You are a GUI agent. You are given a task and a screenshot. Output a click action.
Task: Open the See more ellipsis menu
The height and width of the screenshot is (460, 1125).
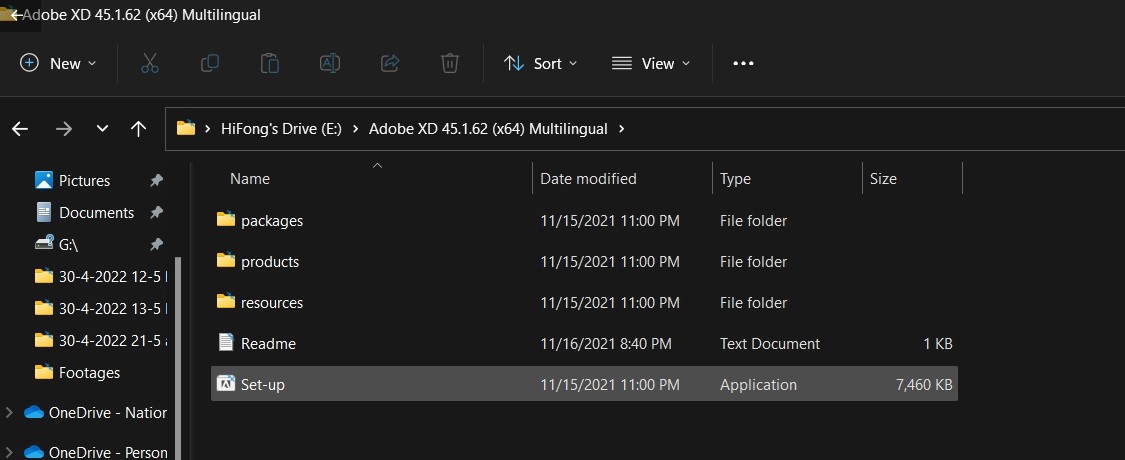click(743, 63)
